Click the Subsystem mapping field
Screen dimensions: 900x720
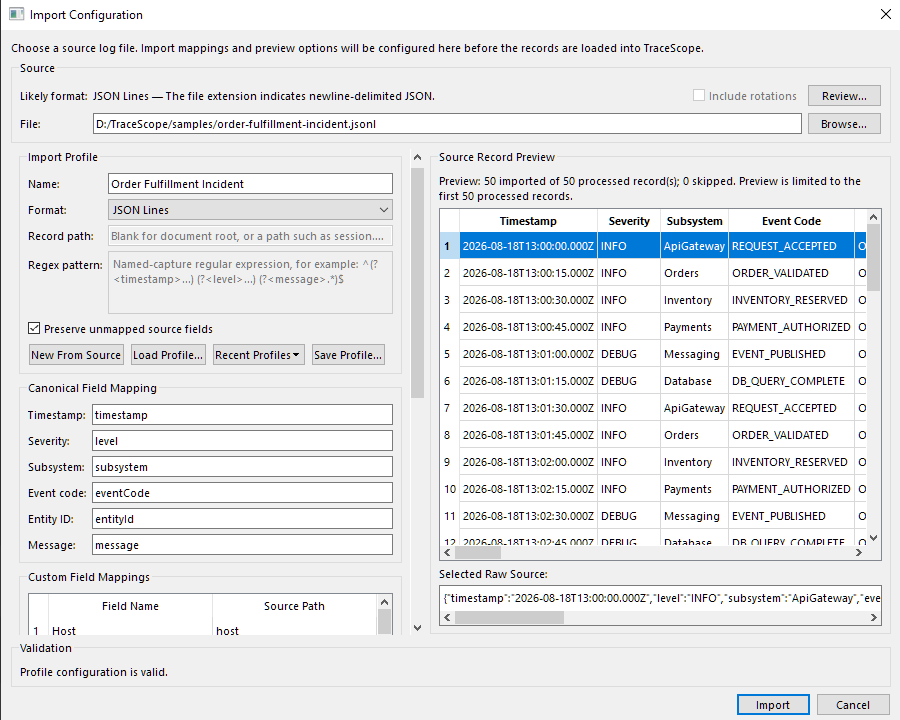click(242, 467)
